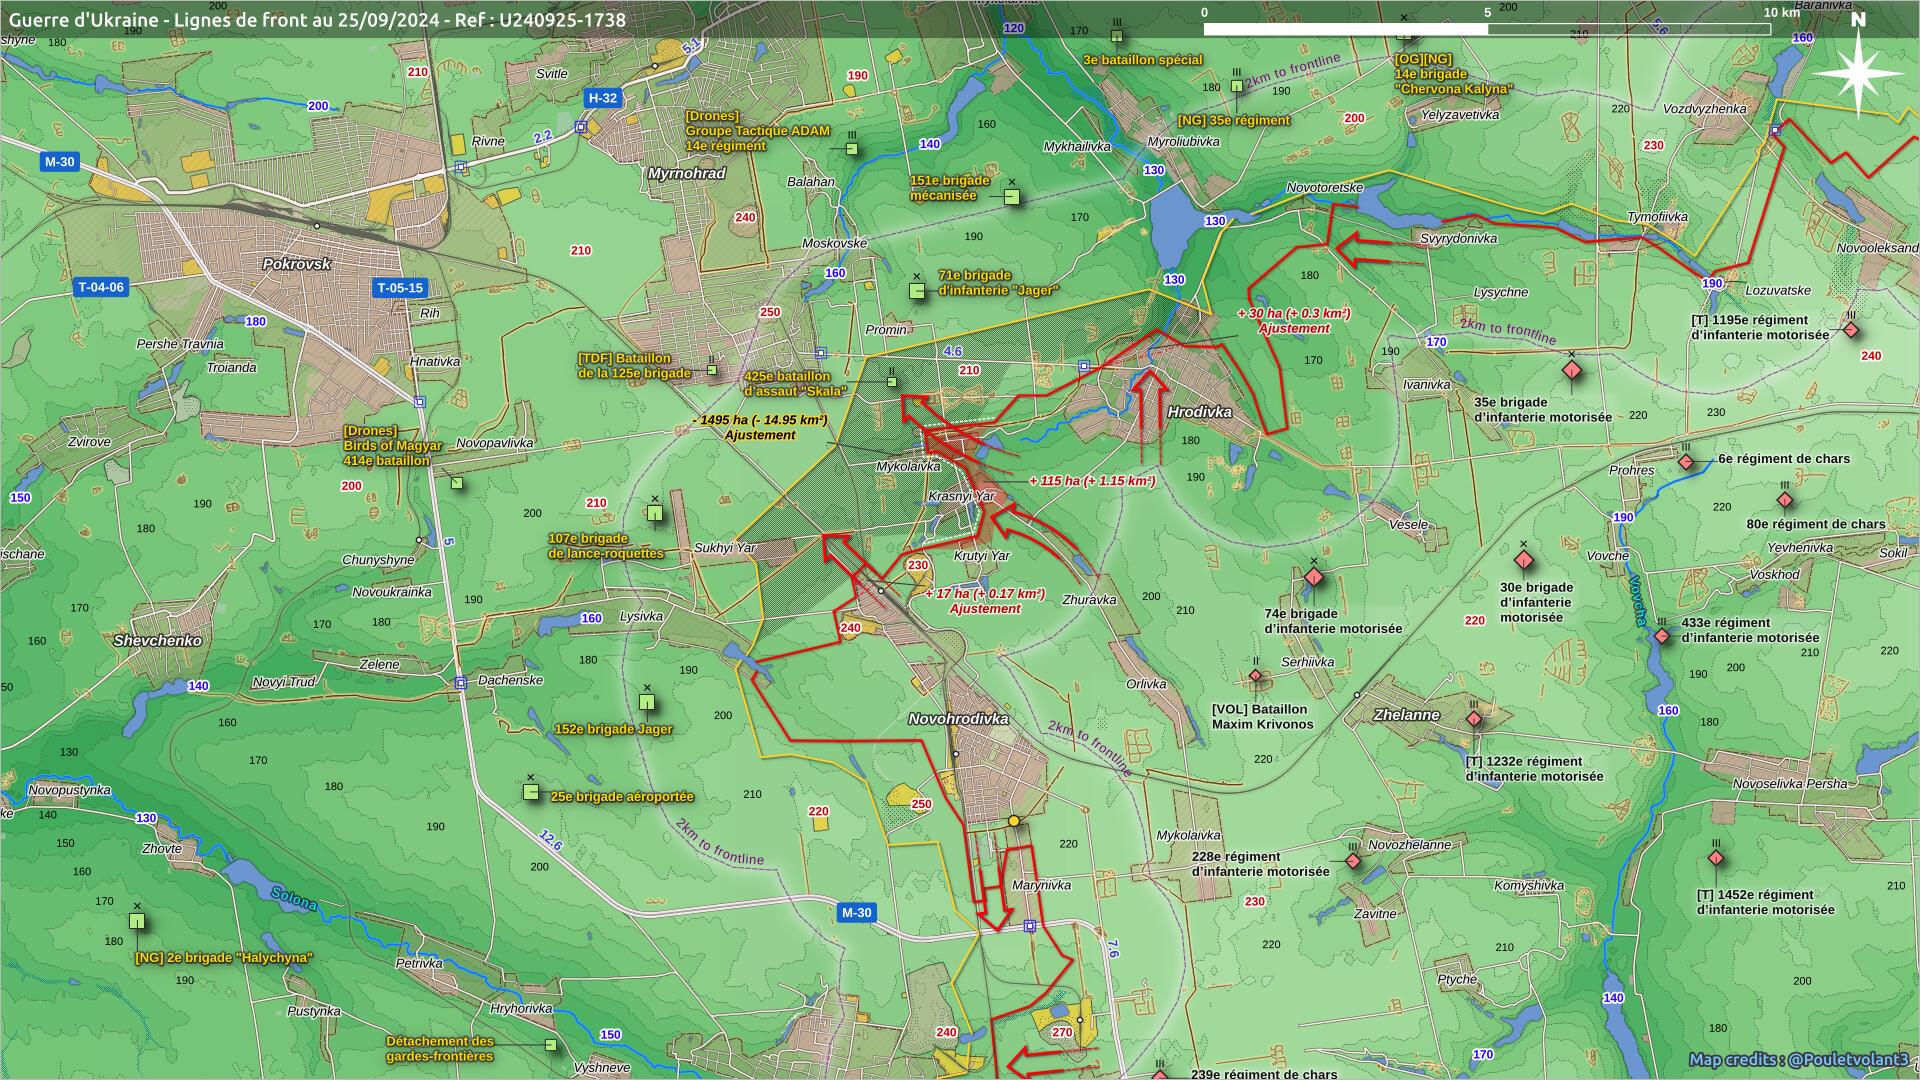Click the Hrodivka town label

[x=1199, y=412]
